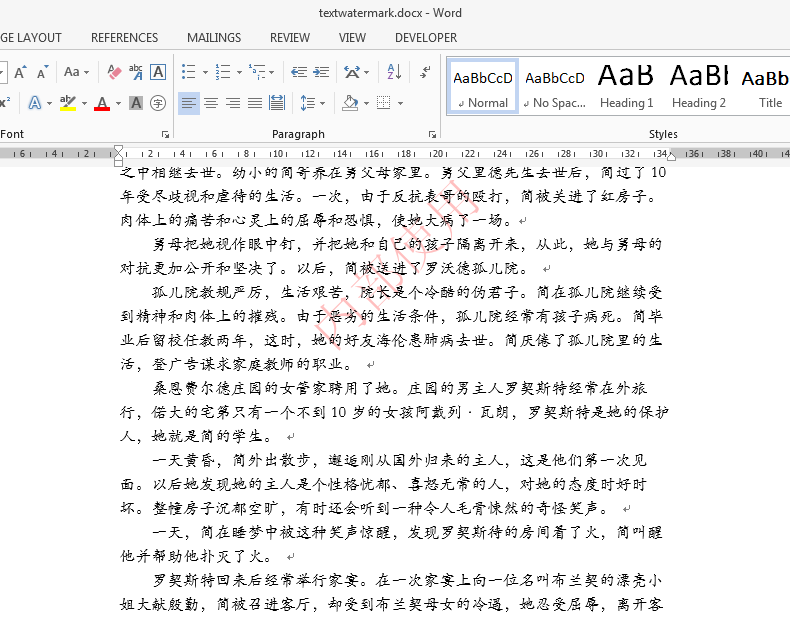The image size is (790, 619).
Task: Toggle Character Shading on selected text
Action: pyautogui.click(x=136, y=103)
